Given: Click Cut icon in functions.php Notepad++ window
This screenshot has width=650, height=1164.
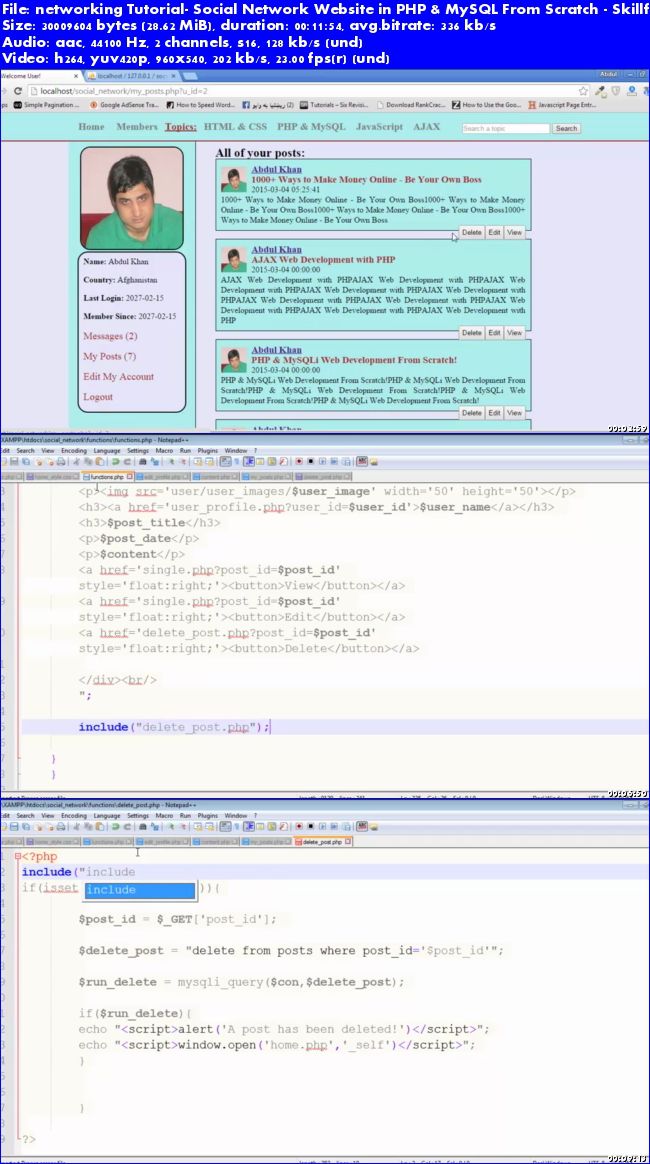Looking at the screenshot, I should [x=76, y=461].
